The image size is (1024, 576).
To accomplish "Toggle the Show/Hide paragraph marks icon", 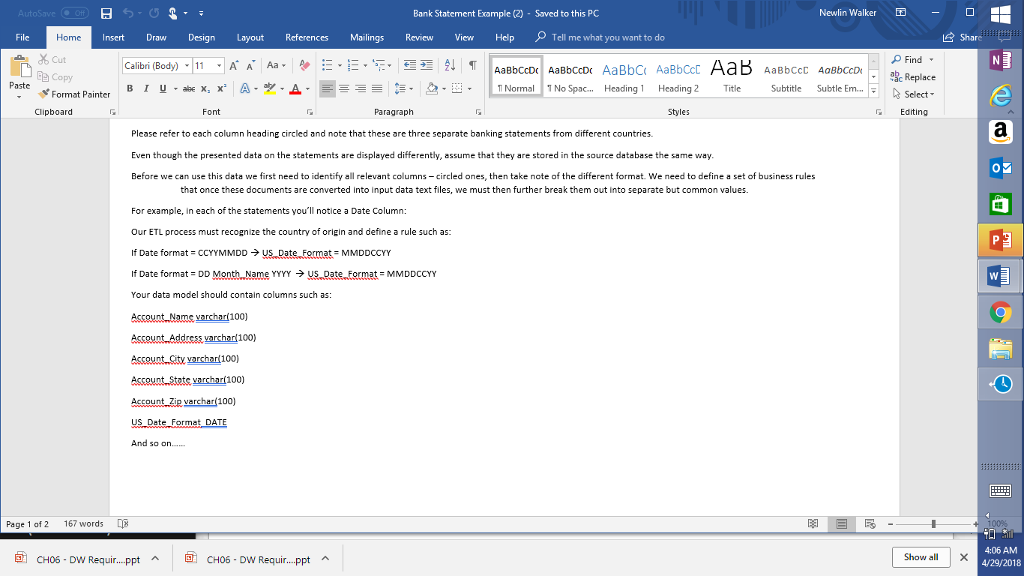I will [x=472, y=63].
